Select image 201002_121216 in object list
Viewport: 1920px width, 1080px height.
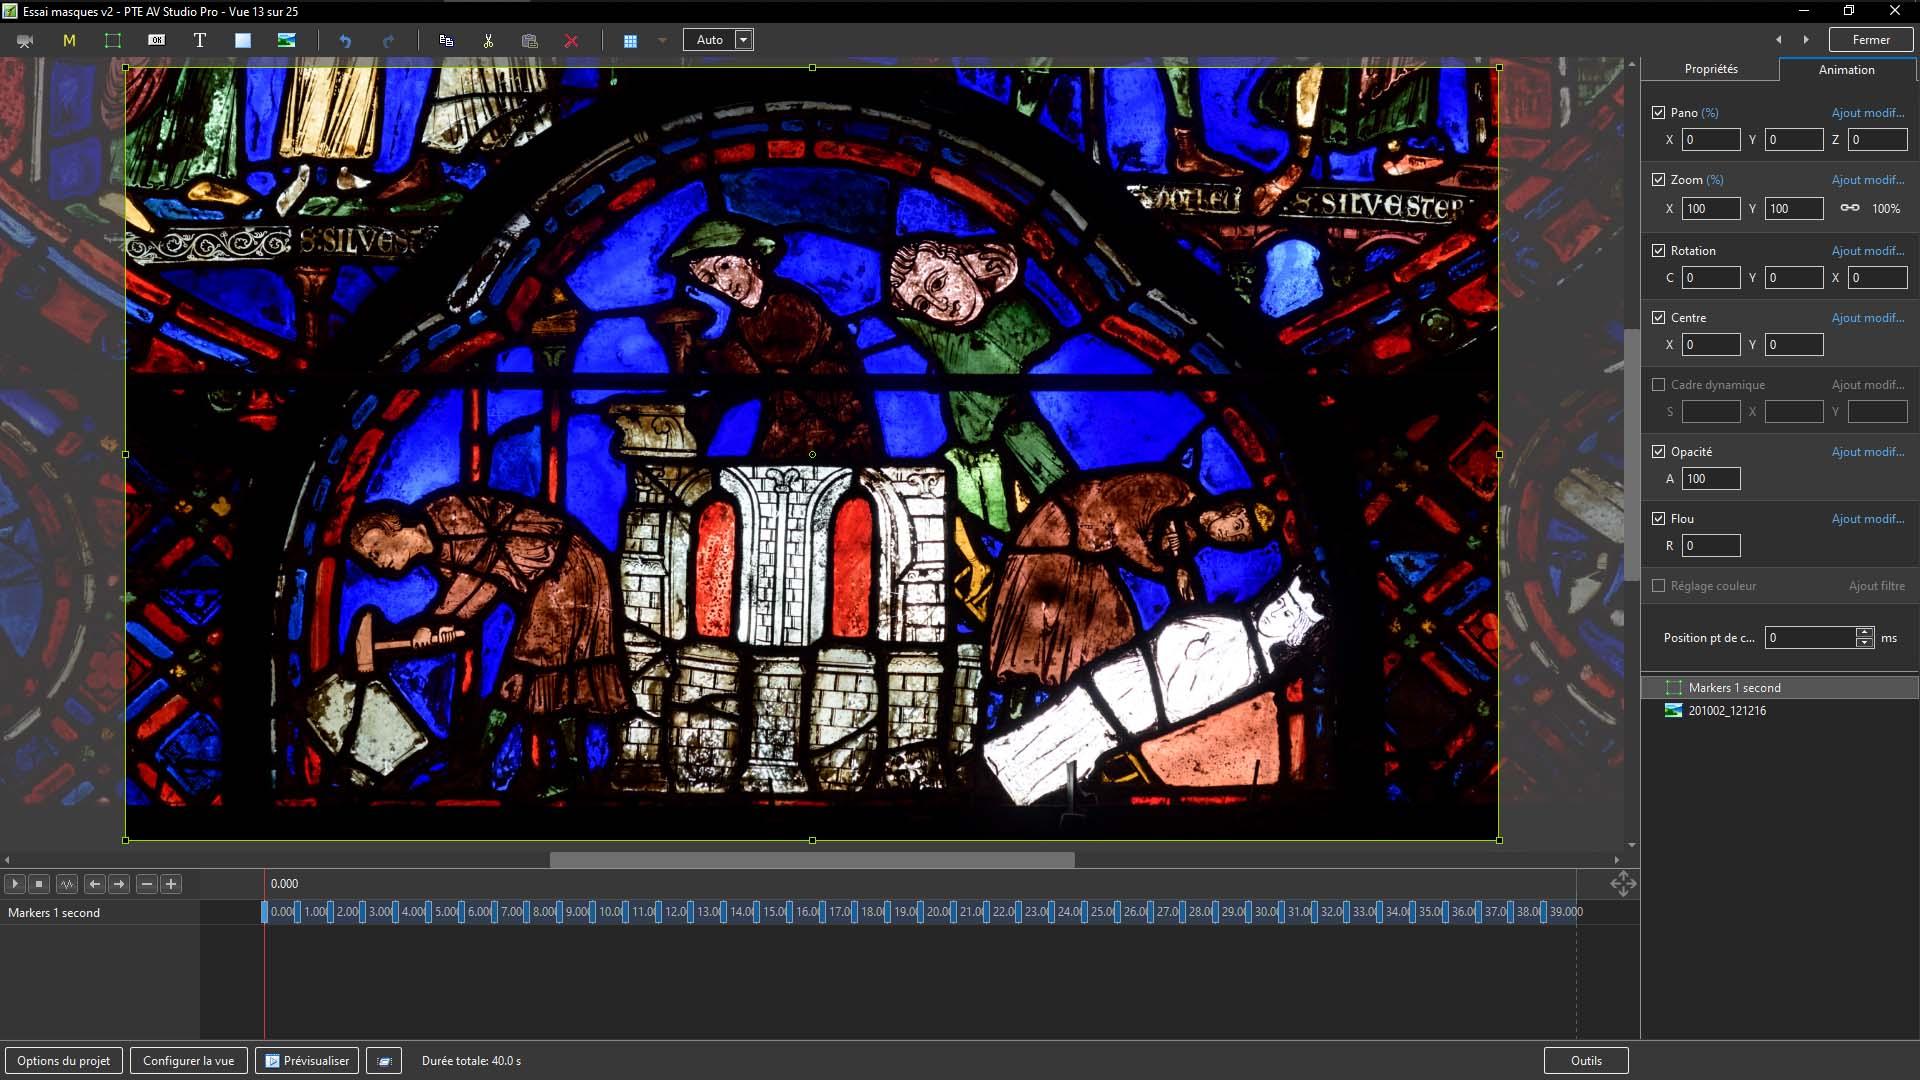coord(1780,711)
